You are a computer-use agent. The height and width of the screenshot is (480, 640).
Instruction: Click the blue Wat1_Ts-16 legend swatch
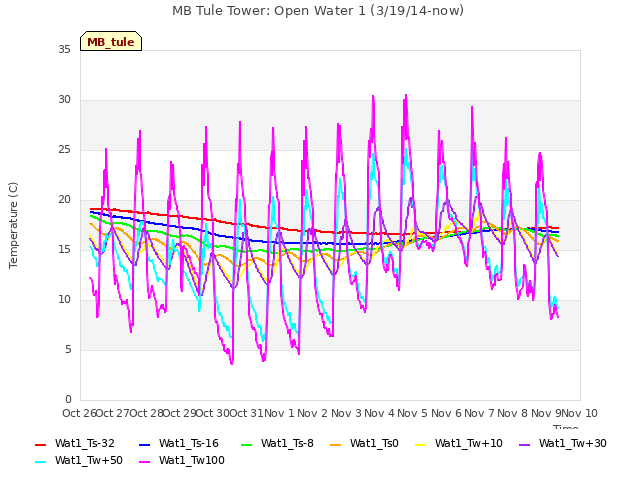144,444
